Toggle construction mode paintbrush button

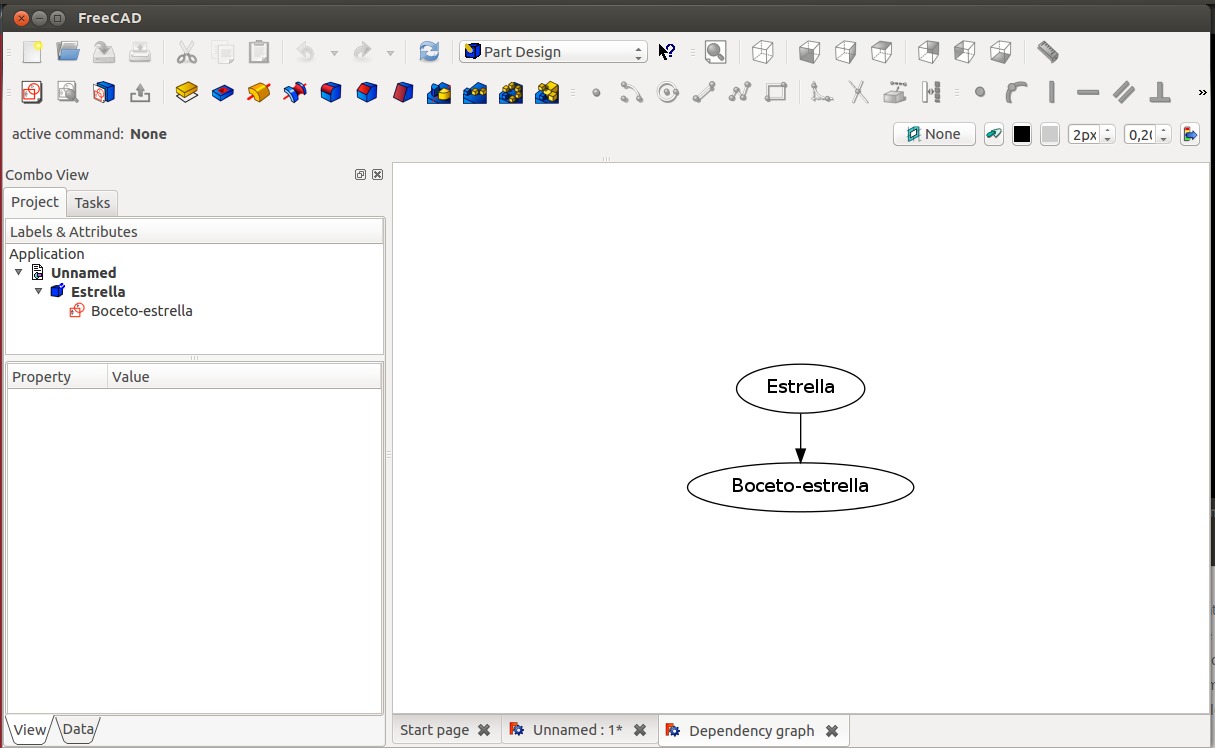coord(994,134)
